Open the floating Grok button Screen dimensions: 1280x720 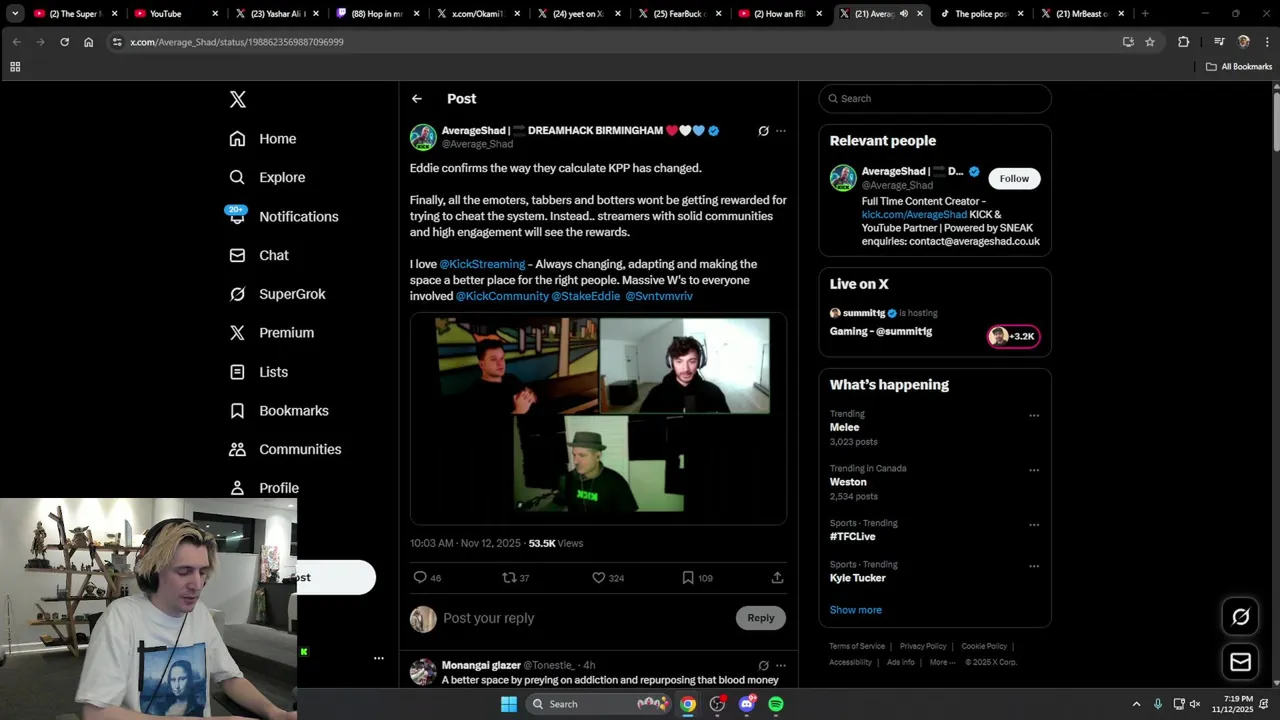coord(1241,617)
